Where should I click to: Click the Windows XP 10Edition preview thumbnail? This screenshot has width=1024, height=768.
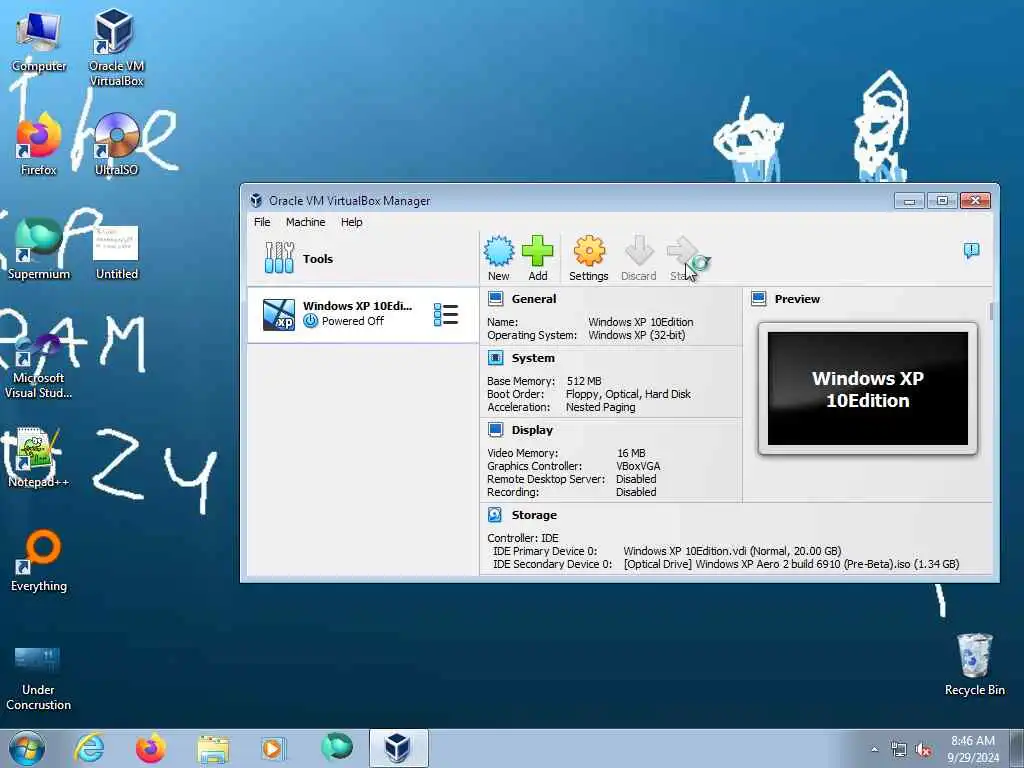click(x=867, y=389)
